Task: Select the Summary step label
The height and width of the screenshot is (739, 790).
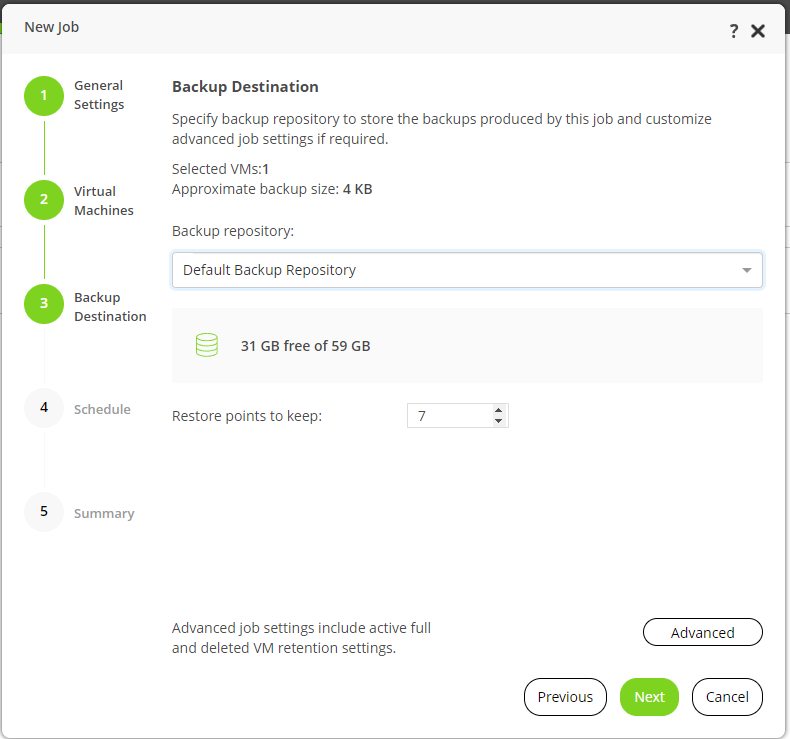Action: 104,513
